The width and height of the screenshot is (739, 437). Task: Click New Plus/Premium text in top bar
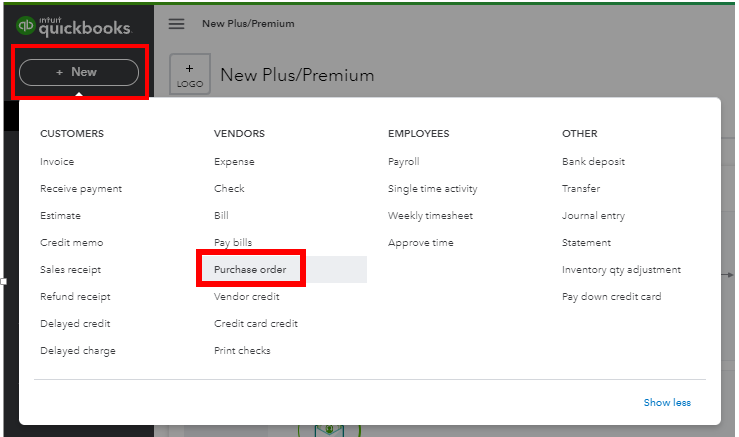(x=248, y=24)
